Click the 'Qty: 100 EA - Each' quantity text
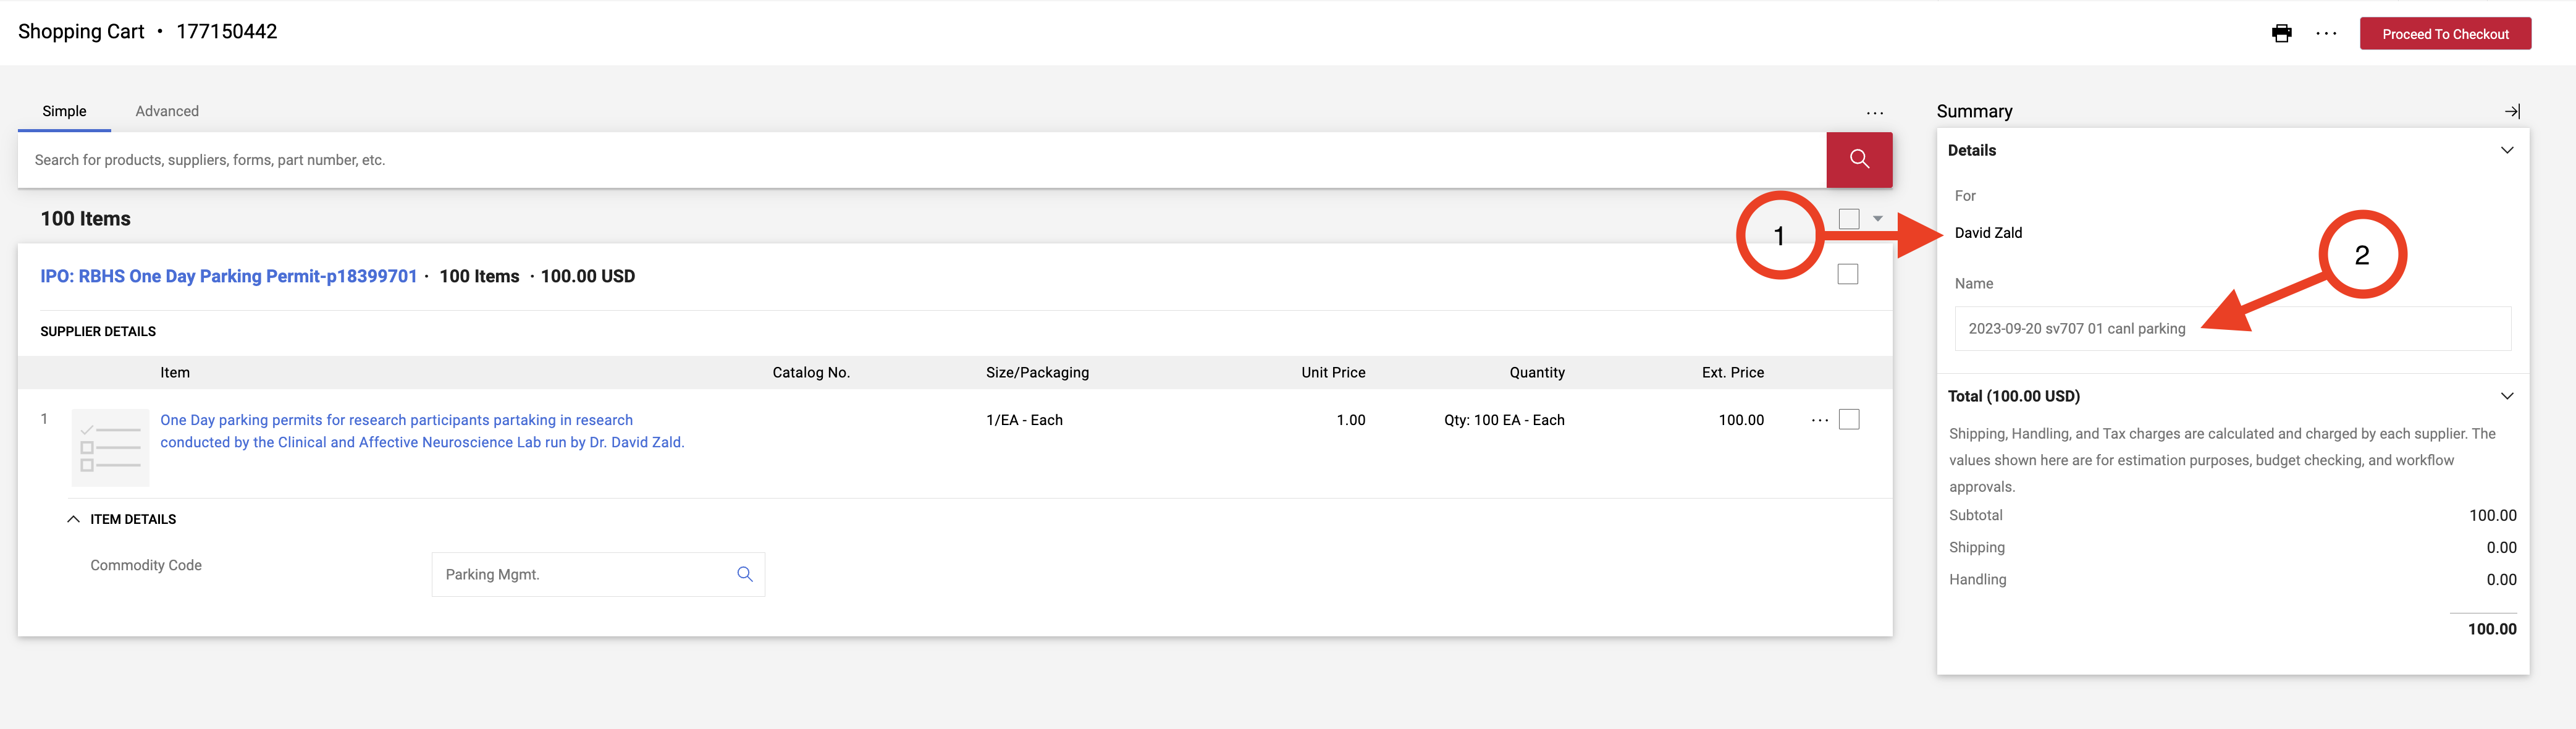This screenshot has height=729, width=2576. click(1504, 420)
